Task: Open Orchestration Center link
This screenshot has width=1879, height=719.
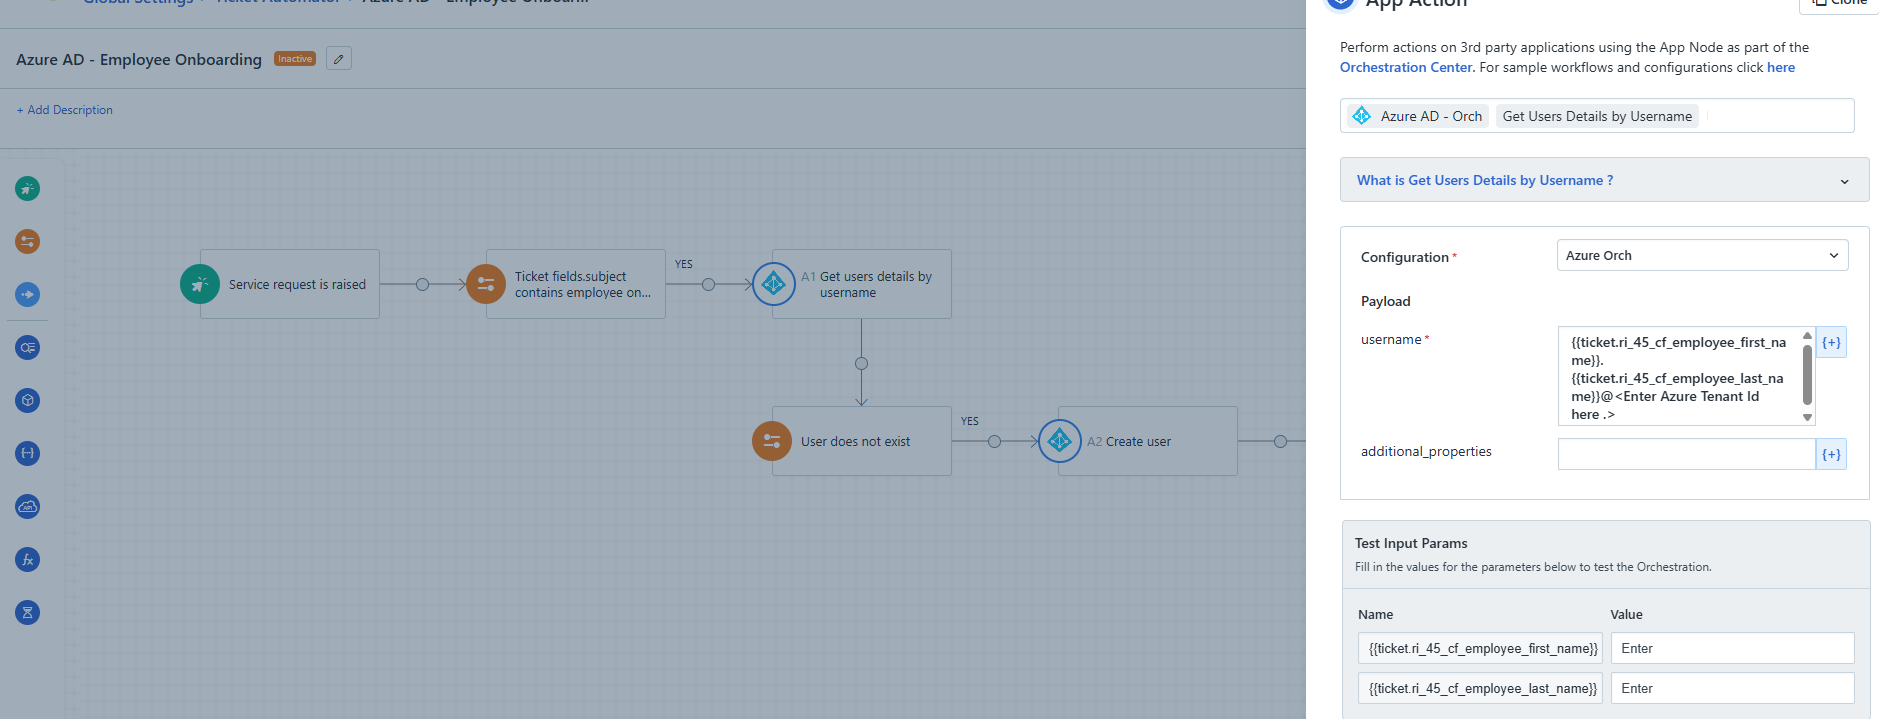Action: point(1406,67)
